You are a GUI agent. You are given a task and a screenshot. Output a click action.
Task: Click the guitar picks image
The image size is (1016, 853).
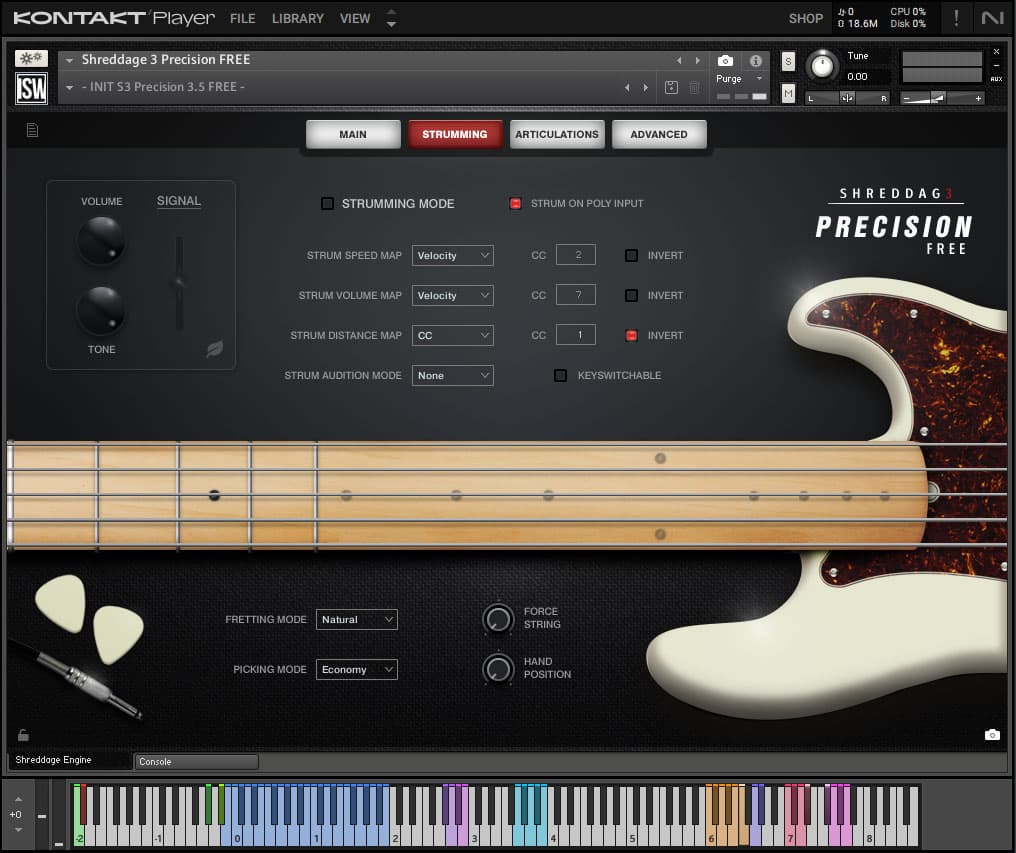coord(89,619)
